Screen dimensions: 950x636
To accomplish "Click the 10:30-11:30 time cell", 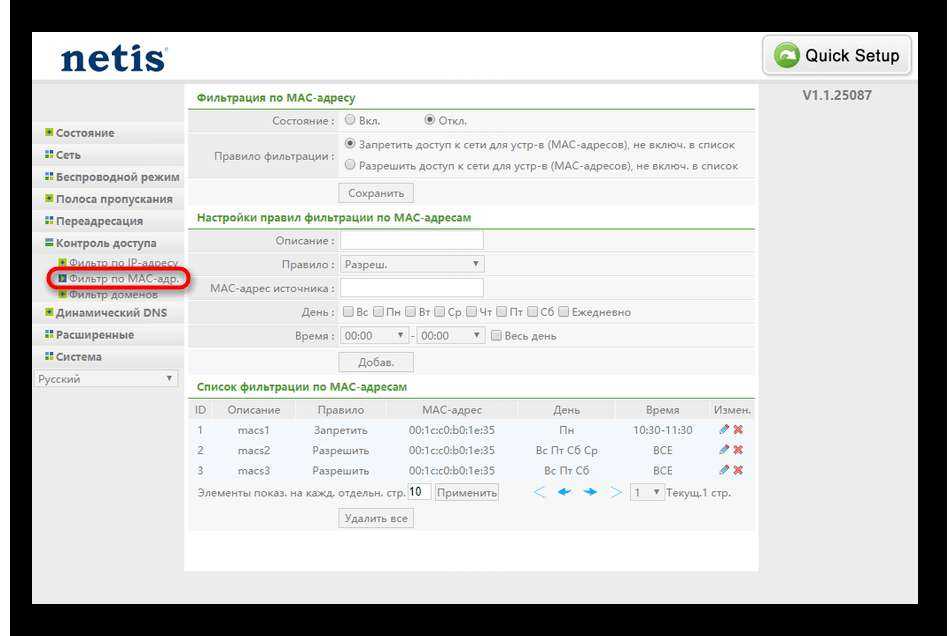I will 662,430.
